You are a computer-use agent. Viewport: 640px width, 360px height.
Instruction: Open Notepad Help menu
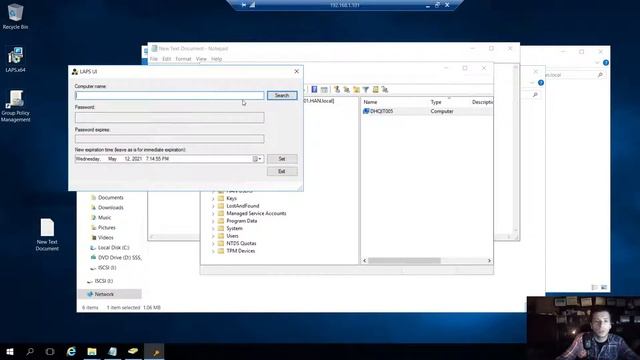tap(216, 59)
